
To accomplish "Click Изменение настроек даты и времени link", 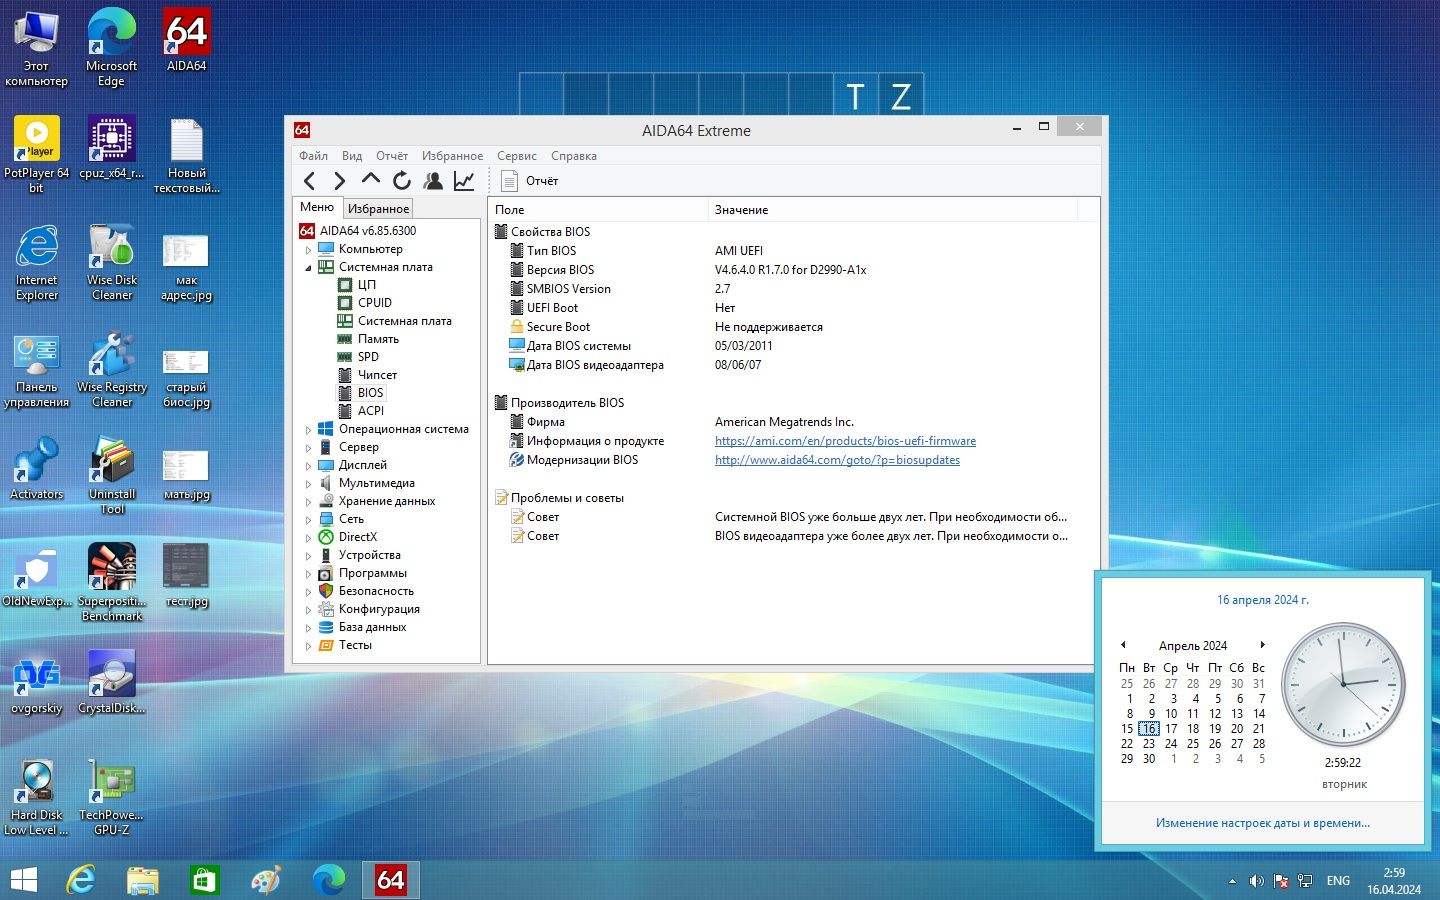I will click(1263, 823).
